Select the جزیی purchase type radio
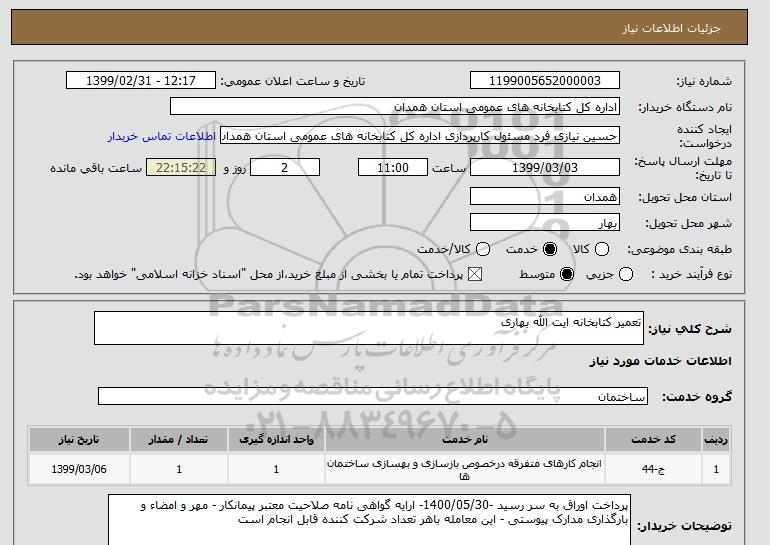The height and width of the screenshot is (545, 770). [626, 274]
